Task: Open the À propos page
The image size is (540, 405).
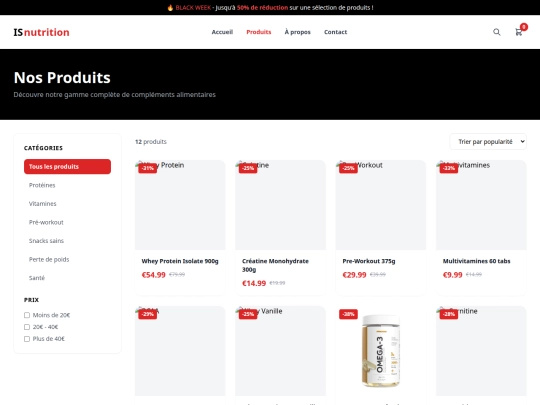Action: 298,32
